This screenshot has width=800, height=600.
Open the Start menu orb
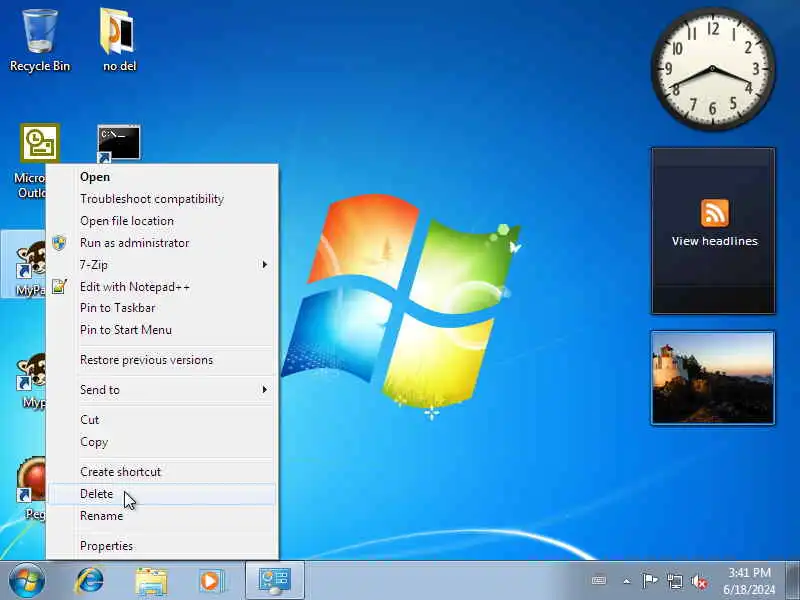(x=27, y=581)
